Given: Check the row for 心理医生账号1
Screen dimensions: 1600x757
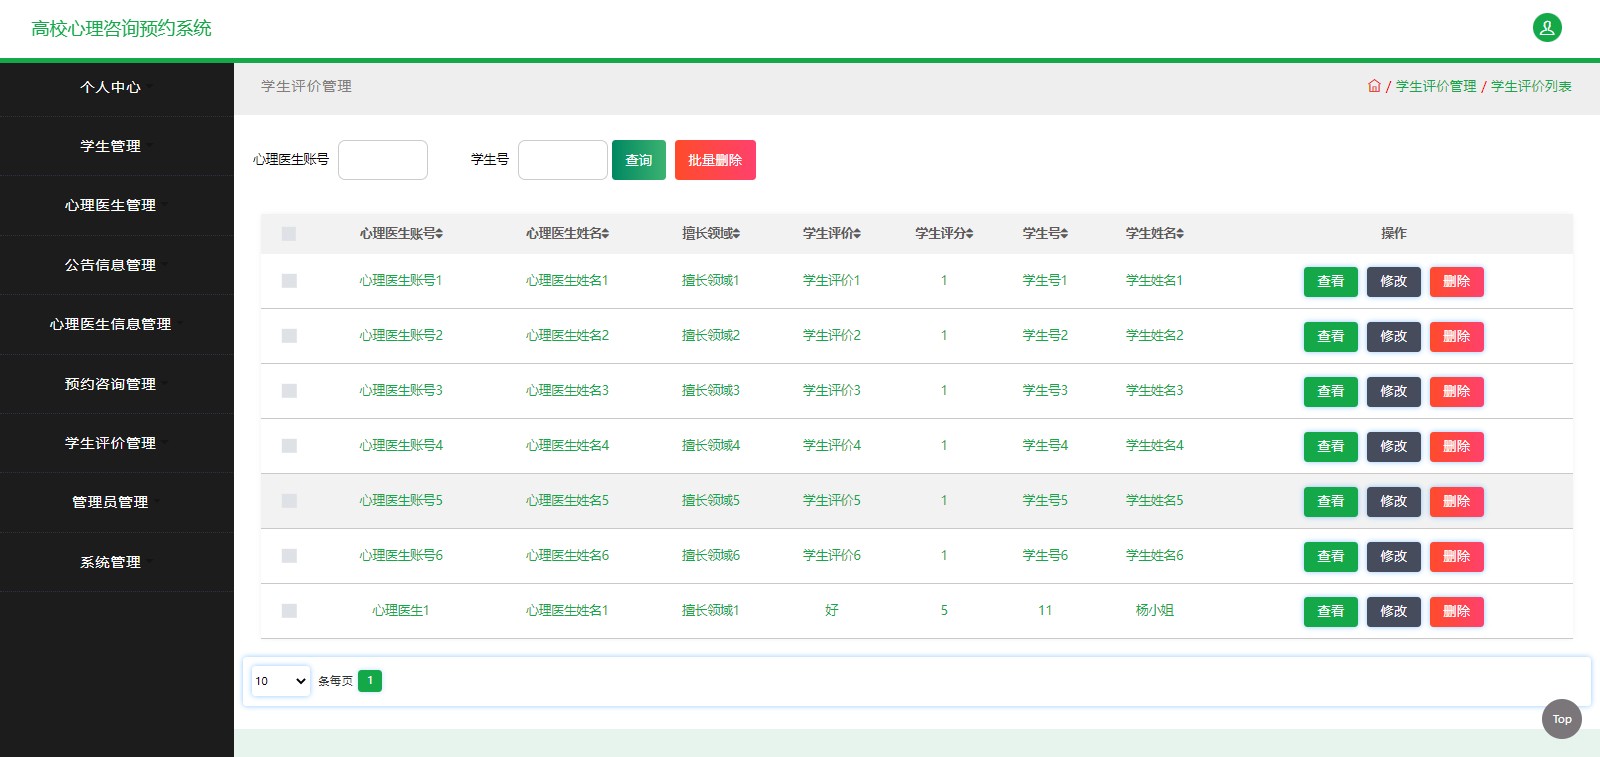Looking at the screenshot, I should point(289,281).
